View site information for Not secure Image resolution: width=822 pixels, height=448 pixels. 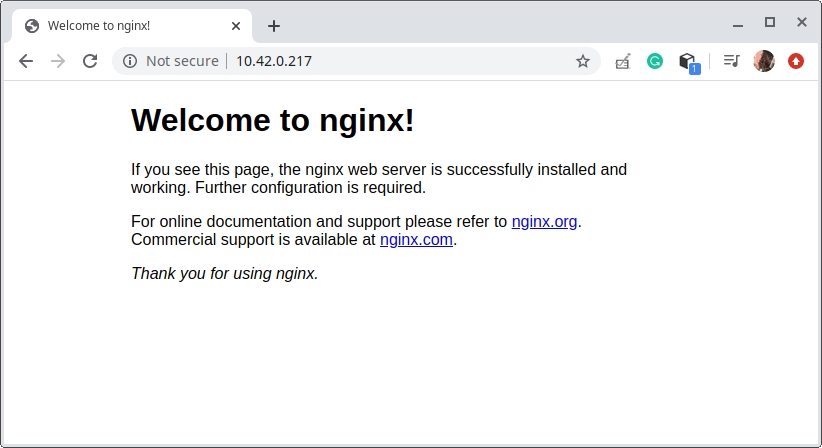click(x=129, y=61)
